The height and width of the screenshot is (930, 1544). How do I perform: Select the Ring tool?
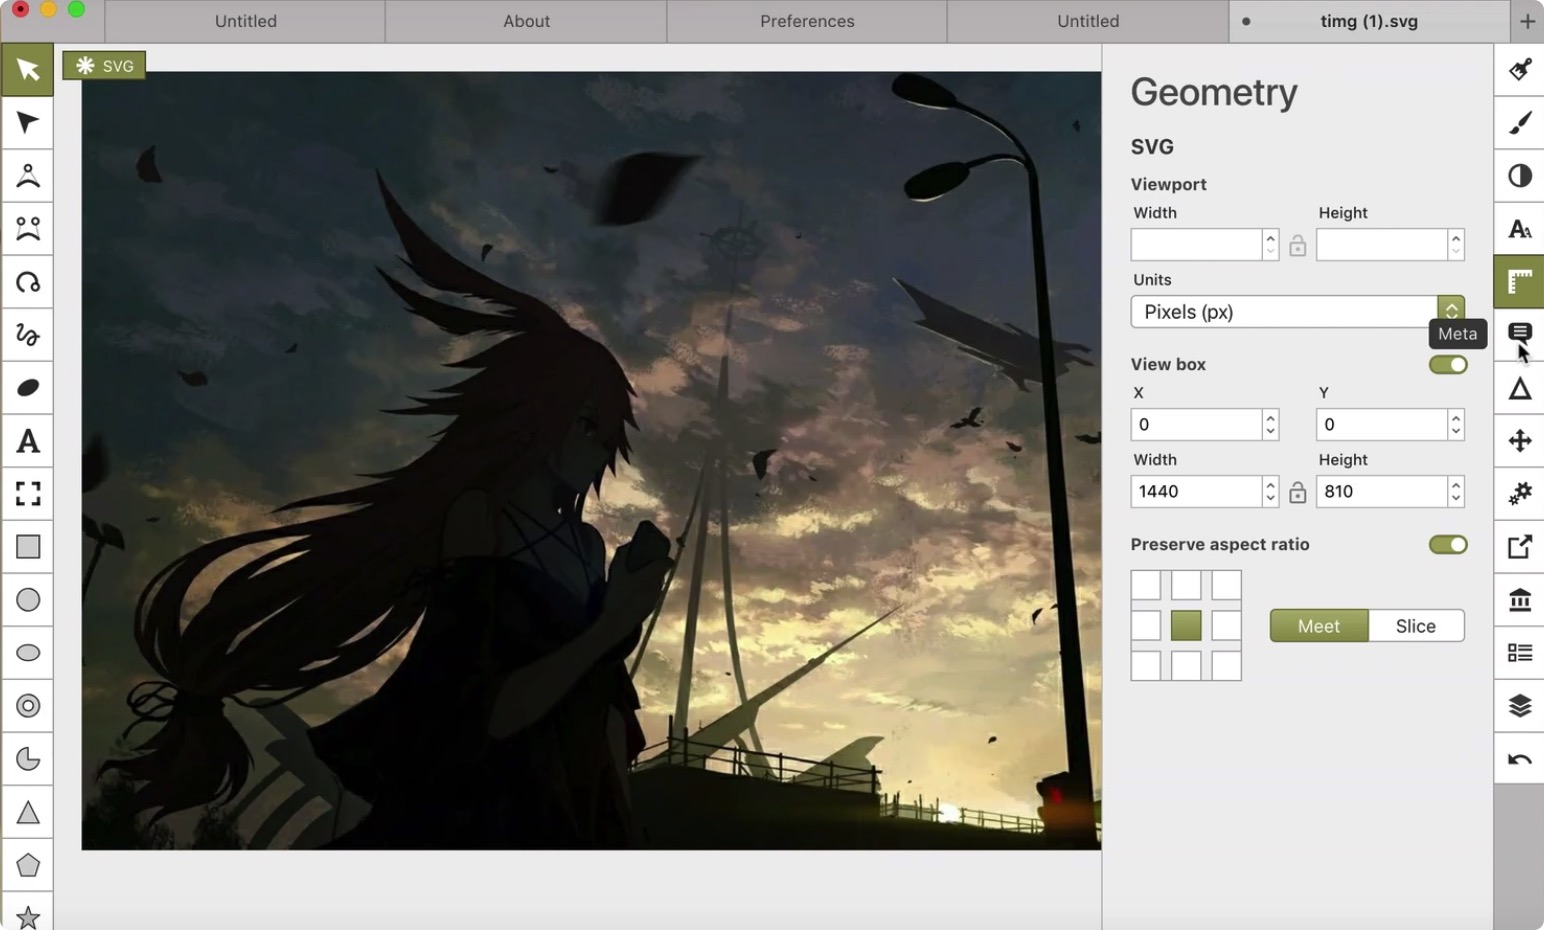point(27,706)
